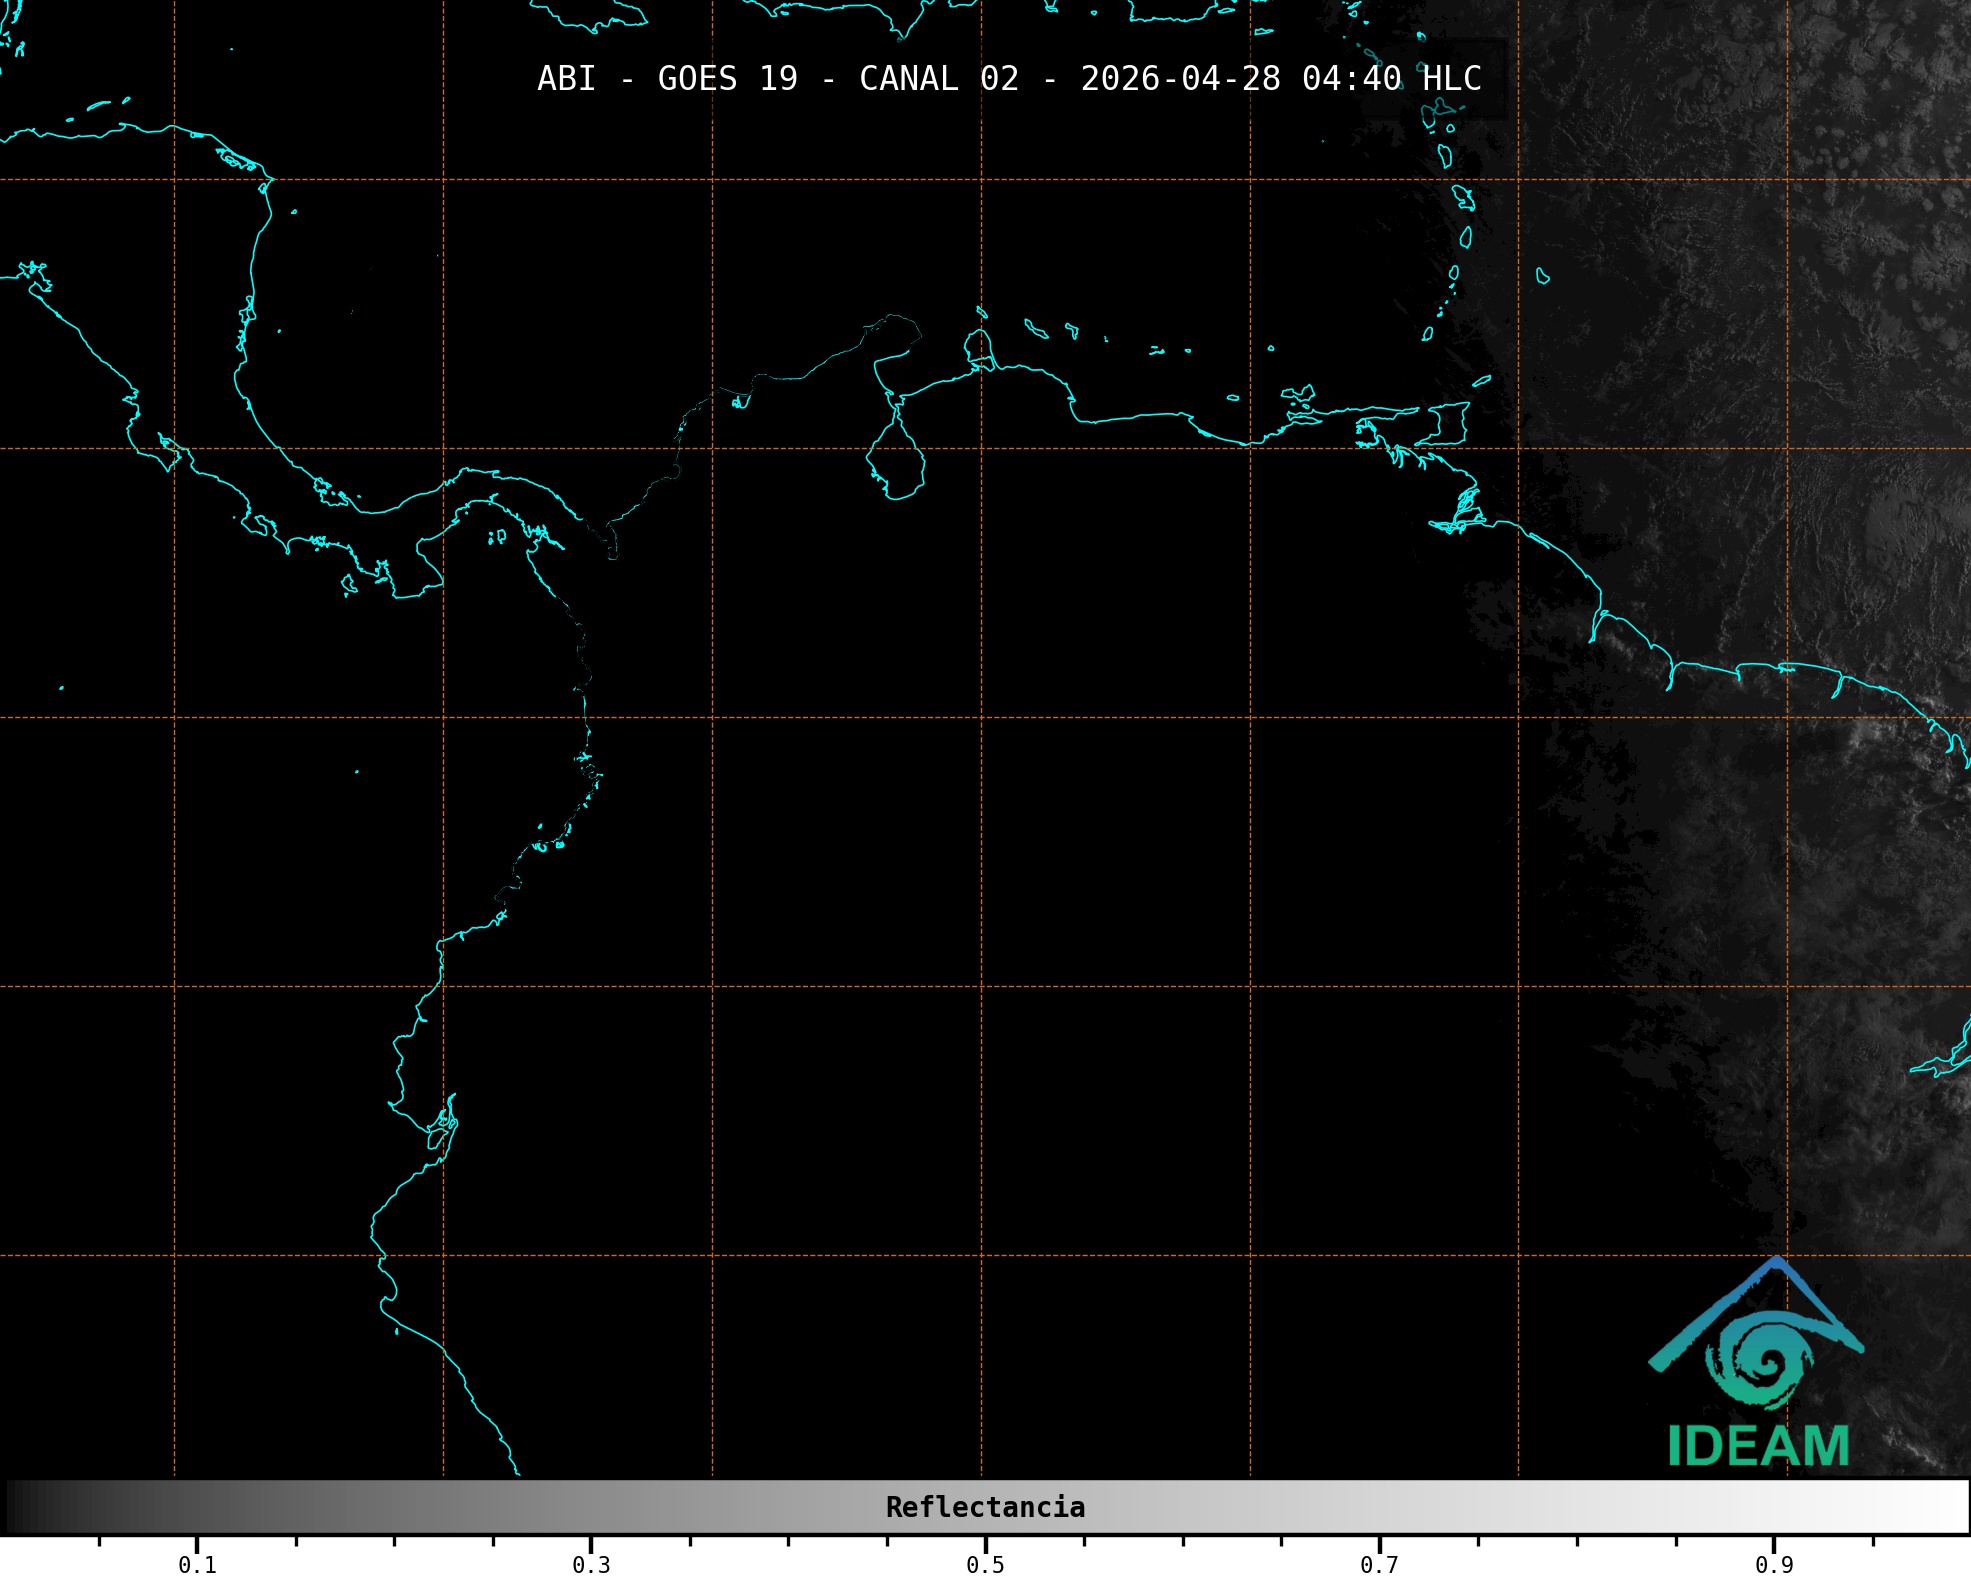Image resolution: width=1971 pixels, height=1577 pixels.
Task: Click the Barbados island outline
Action: [1543, 276]
